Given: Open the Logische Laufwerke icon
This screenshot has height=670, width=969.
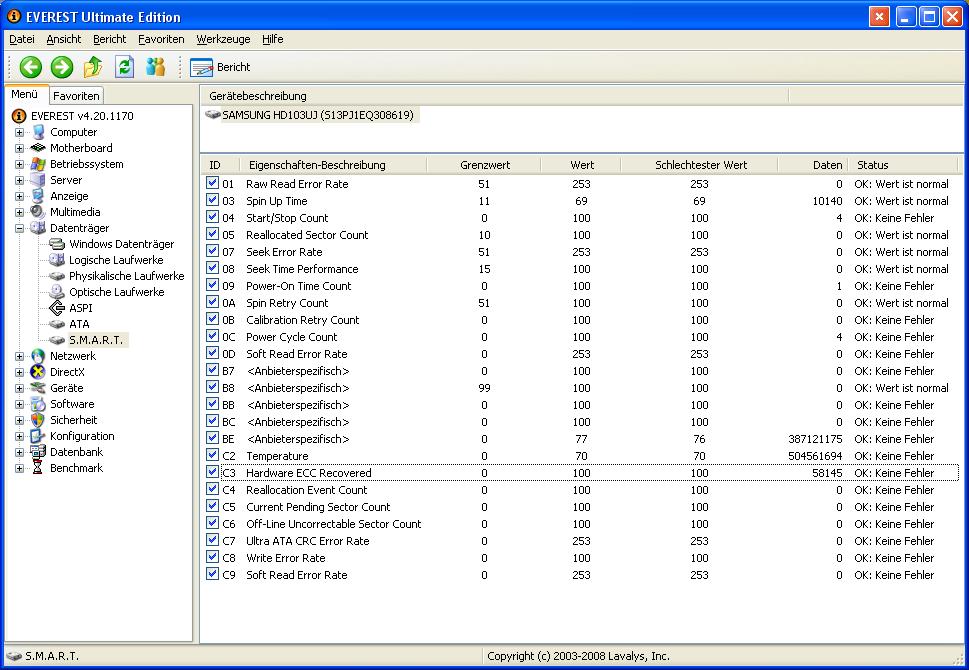Looking at the screenshot, I should point(57,260).
